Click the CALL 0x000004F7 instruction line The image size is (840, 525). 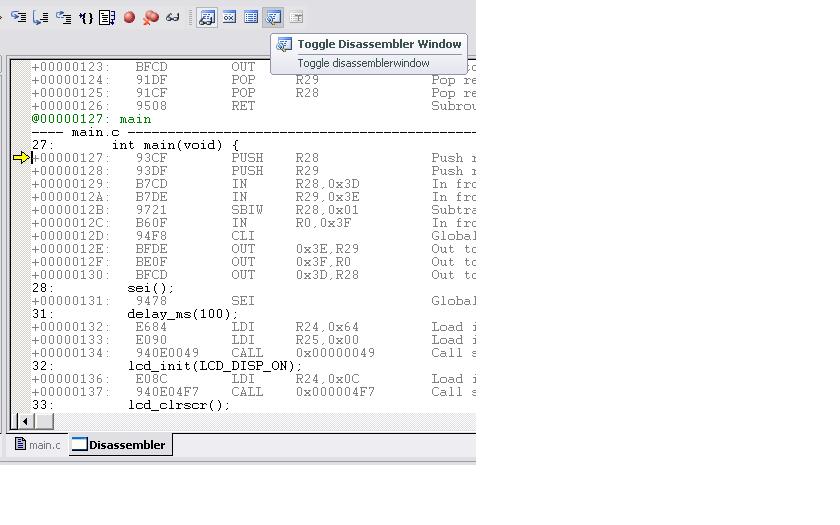pos(253,392)
